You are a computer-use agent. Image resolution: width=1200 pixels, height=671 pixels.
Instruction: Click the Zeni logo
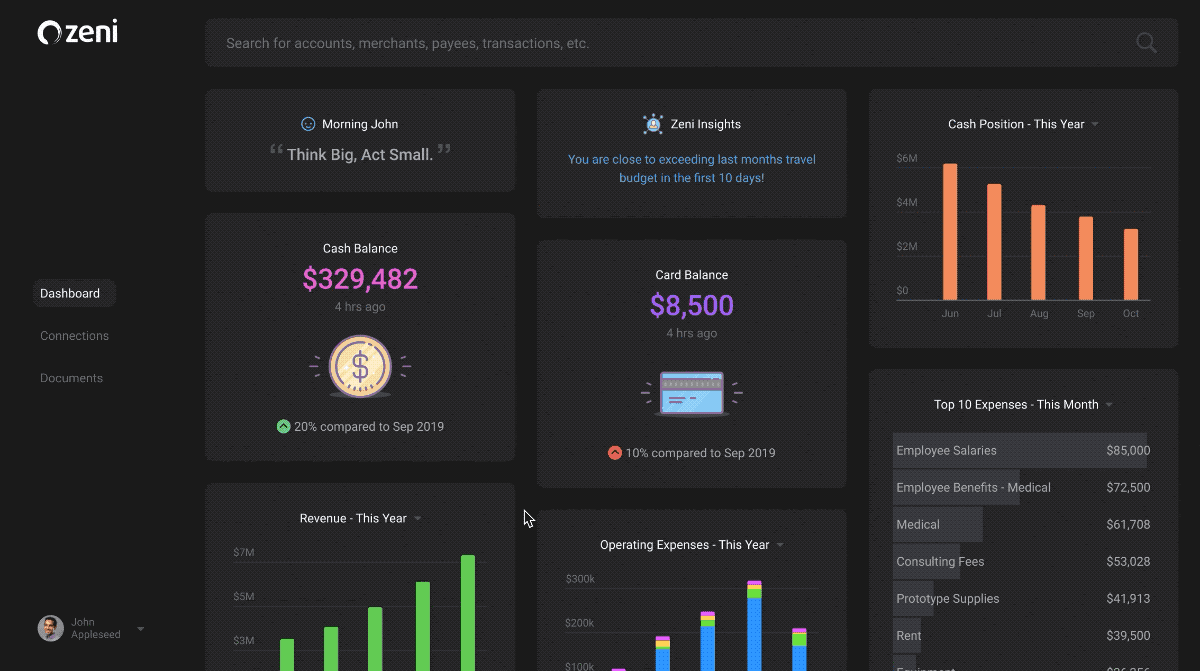click(x=78, y=31)
